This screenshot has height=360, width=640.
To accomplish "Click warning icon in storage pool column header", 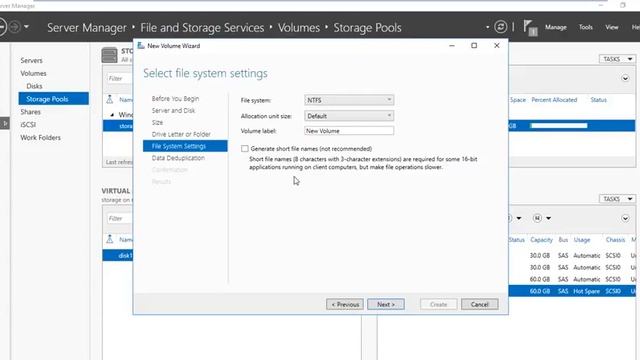I will pos(109,99).
